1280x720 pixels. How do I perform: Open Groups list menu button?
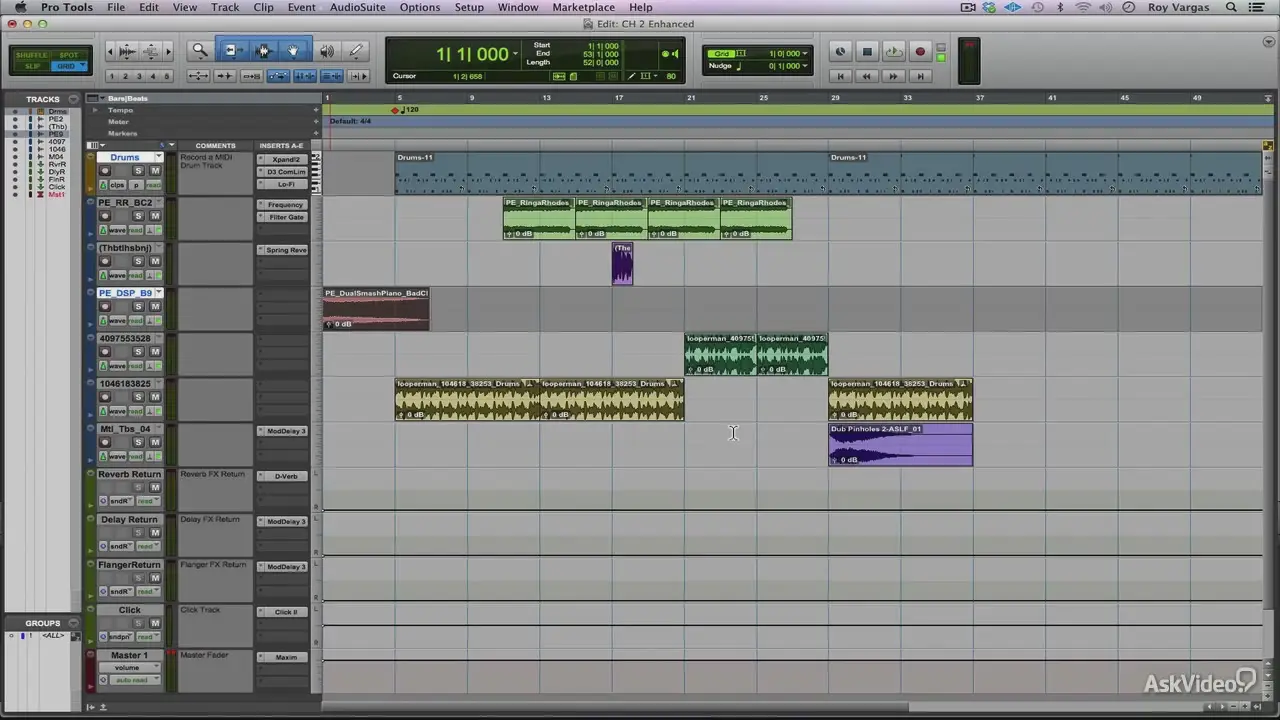pyautogui.click(x=72, y=623)
